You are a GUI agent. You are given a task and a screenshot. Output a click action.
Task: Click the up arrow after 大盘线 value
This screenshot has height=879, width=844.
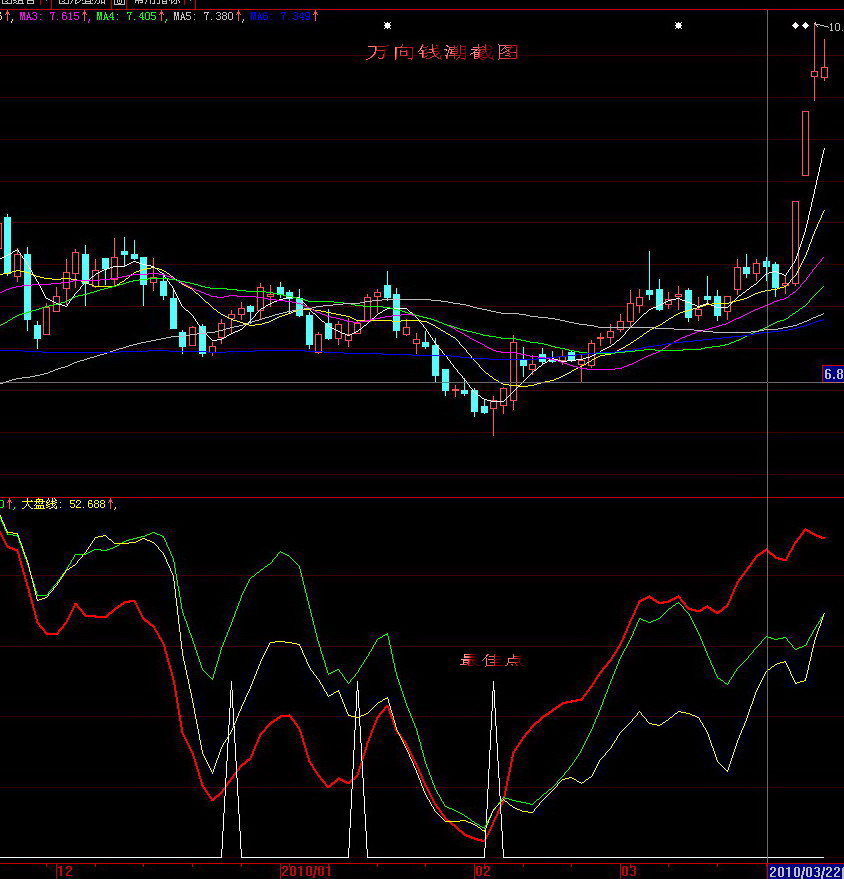[111, 504]
